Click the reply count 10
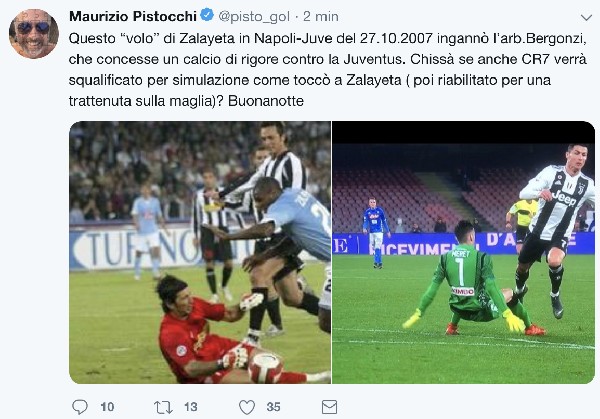Screen dimensions: 600x419 tap(107, 407)
